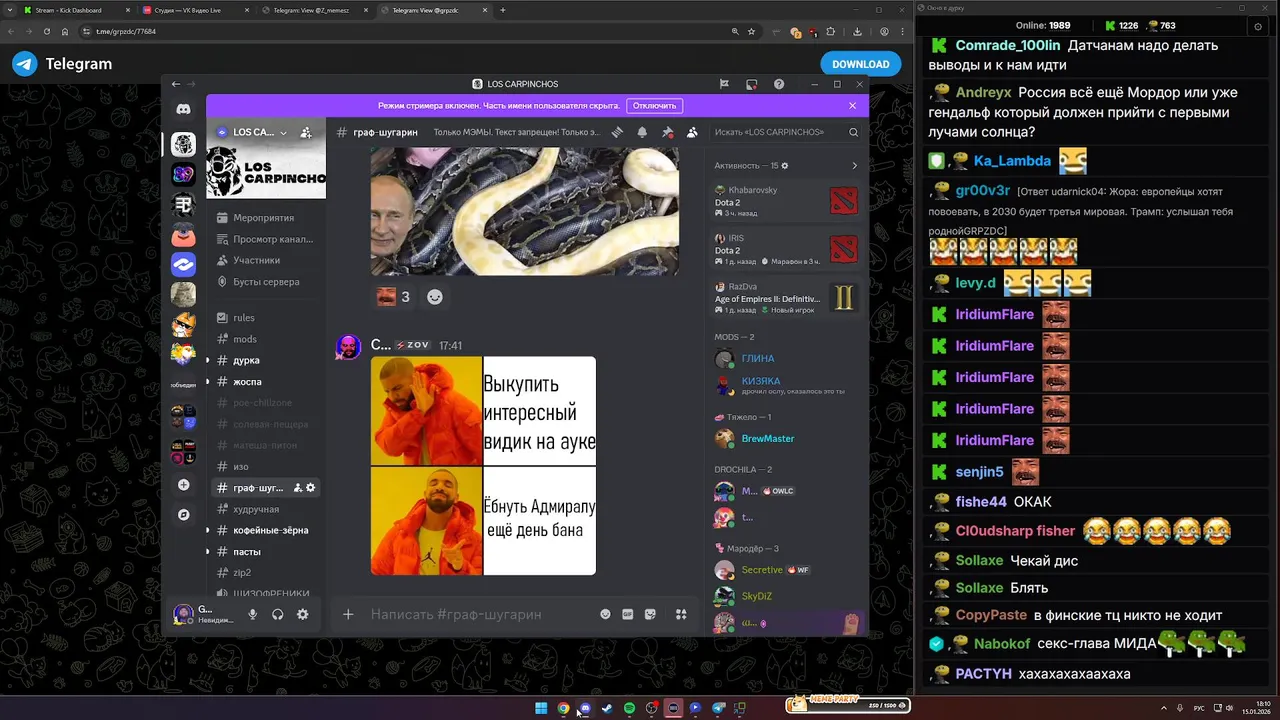Open the Discord inbox icon in title bar

click(x=752, y=84)
